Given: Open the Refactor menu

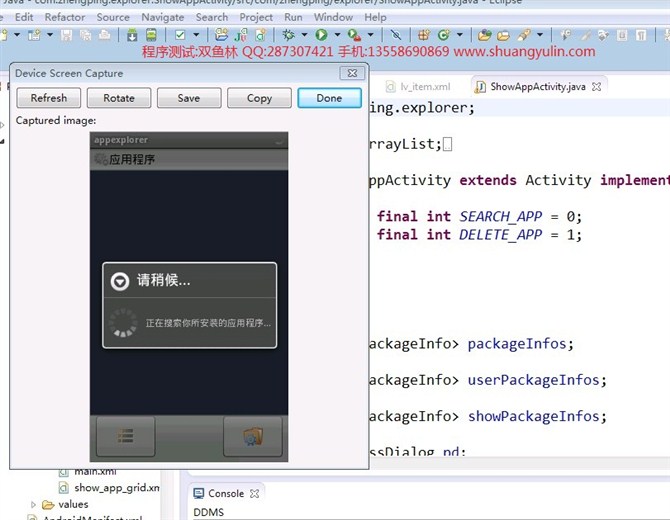Looking at the screenshot, I should pos(65,17).
